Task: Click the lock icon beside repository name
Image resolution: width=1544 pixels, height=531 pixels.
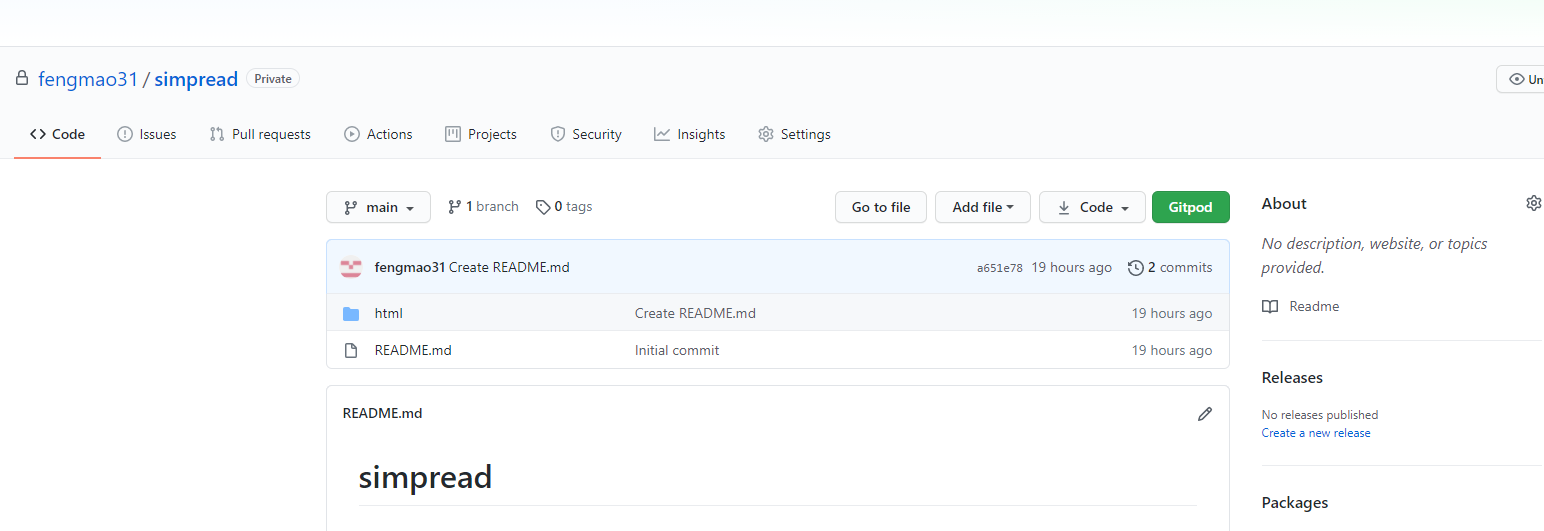Action: [22, 78]
